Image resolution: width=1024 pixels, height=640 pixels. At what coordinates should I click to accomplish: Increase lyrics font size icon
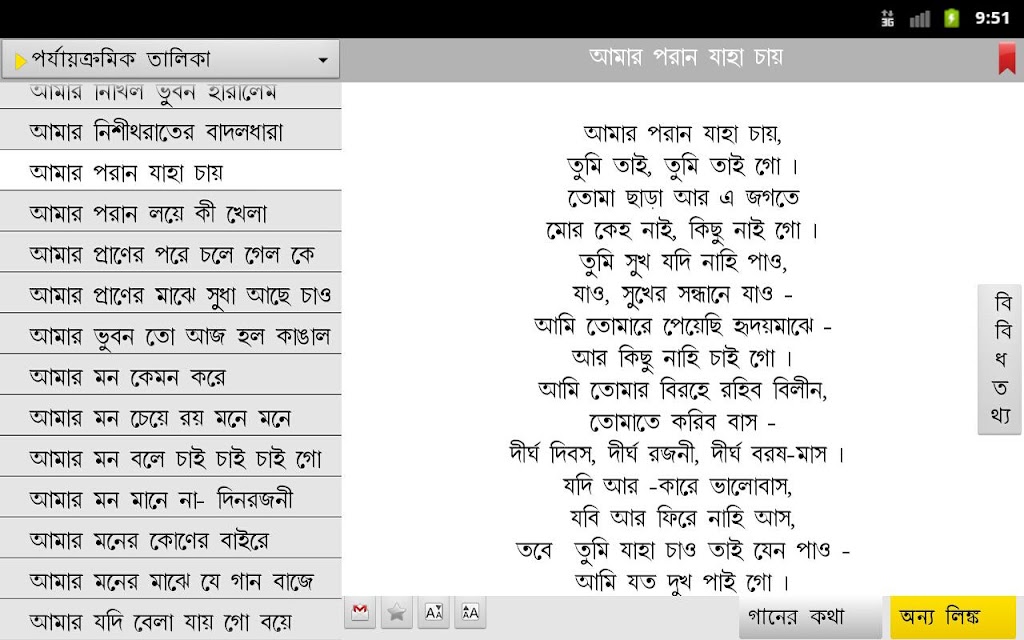tap(470, 613)
